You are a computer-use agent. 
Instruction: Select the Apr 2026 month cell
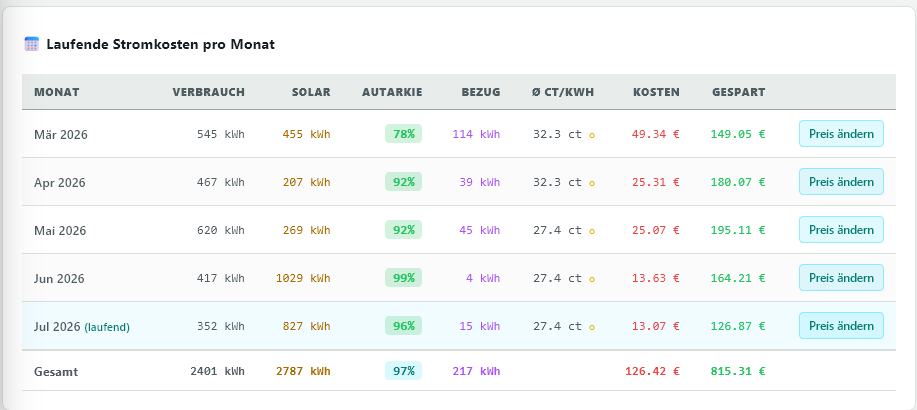(x=60, y=182)
